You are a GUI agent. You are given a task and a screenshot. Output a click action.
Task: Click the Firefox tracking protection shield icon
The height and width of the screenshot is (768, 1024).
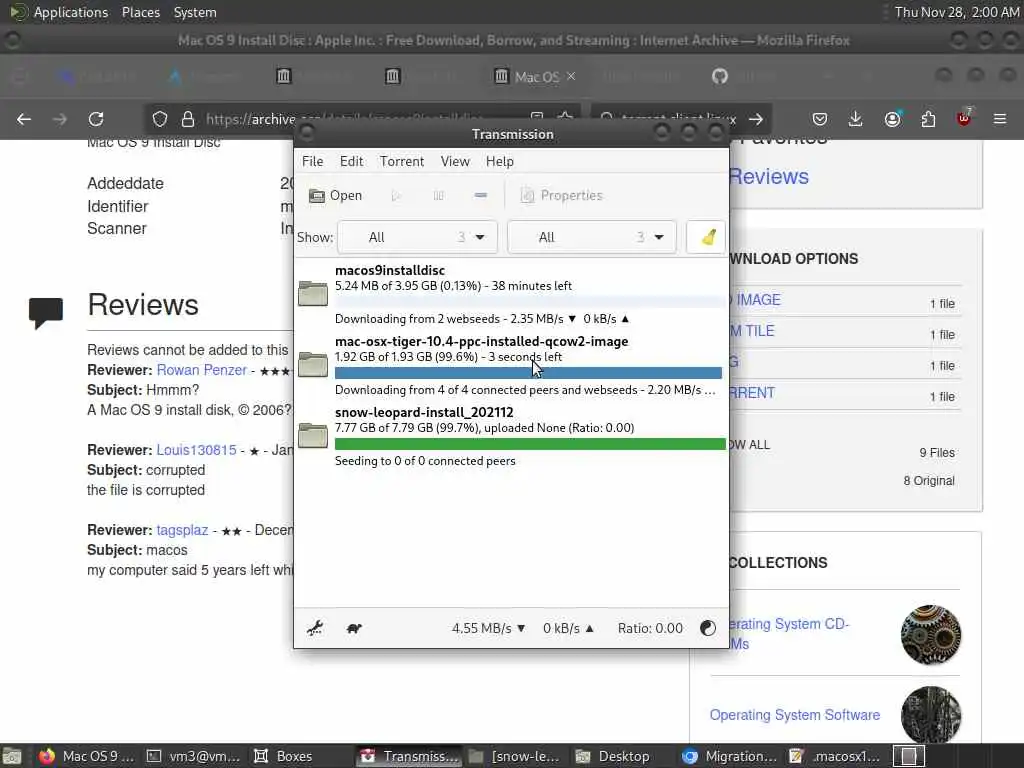(x=160, y=119)
